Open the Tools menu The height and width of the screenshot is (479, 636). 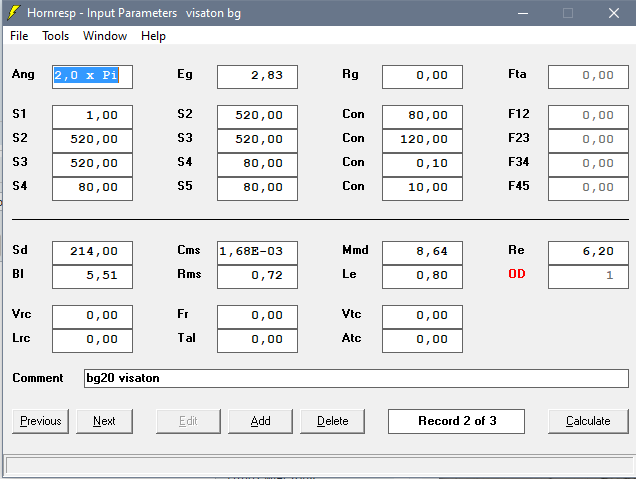[x=55, y=36]
